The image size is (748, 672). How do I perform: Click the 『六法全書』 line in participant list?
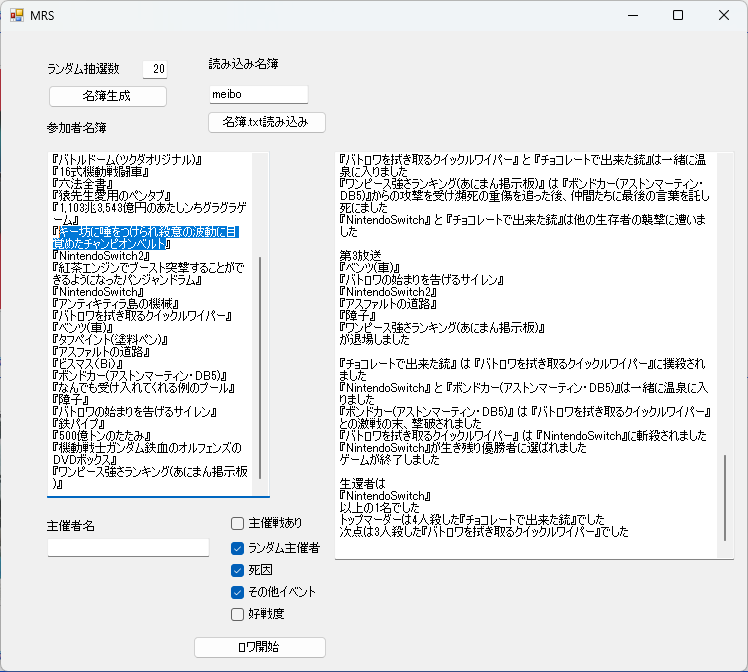coord(88,183)
